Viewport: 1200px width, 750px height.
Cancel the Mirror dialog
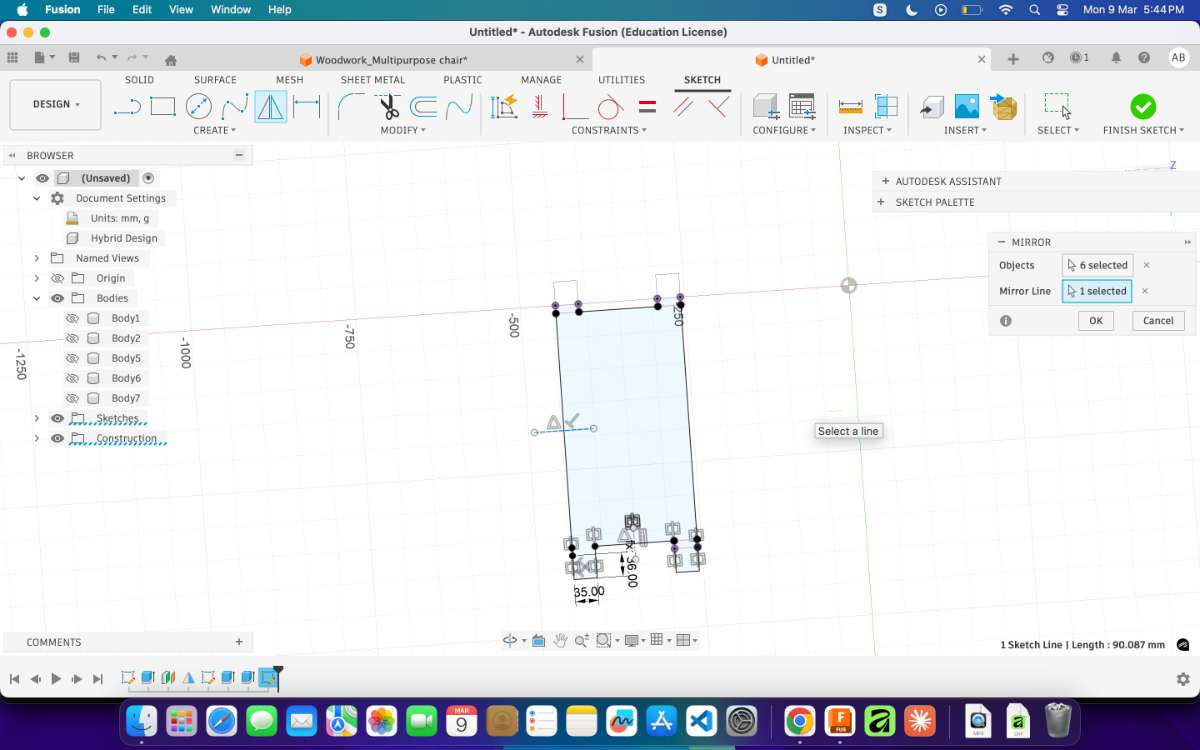(x=1158, y=321)
